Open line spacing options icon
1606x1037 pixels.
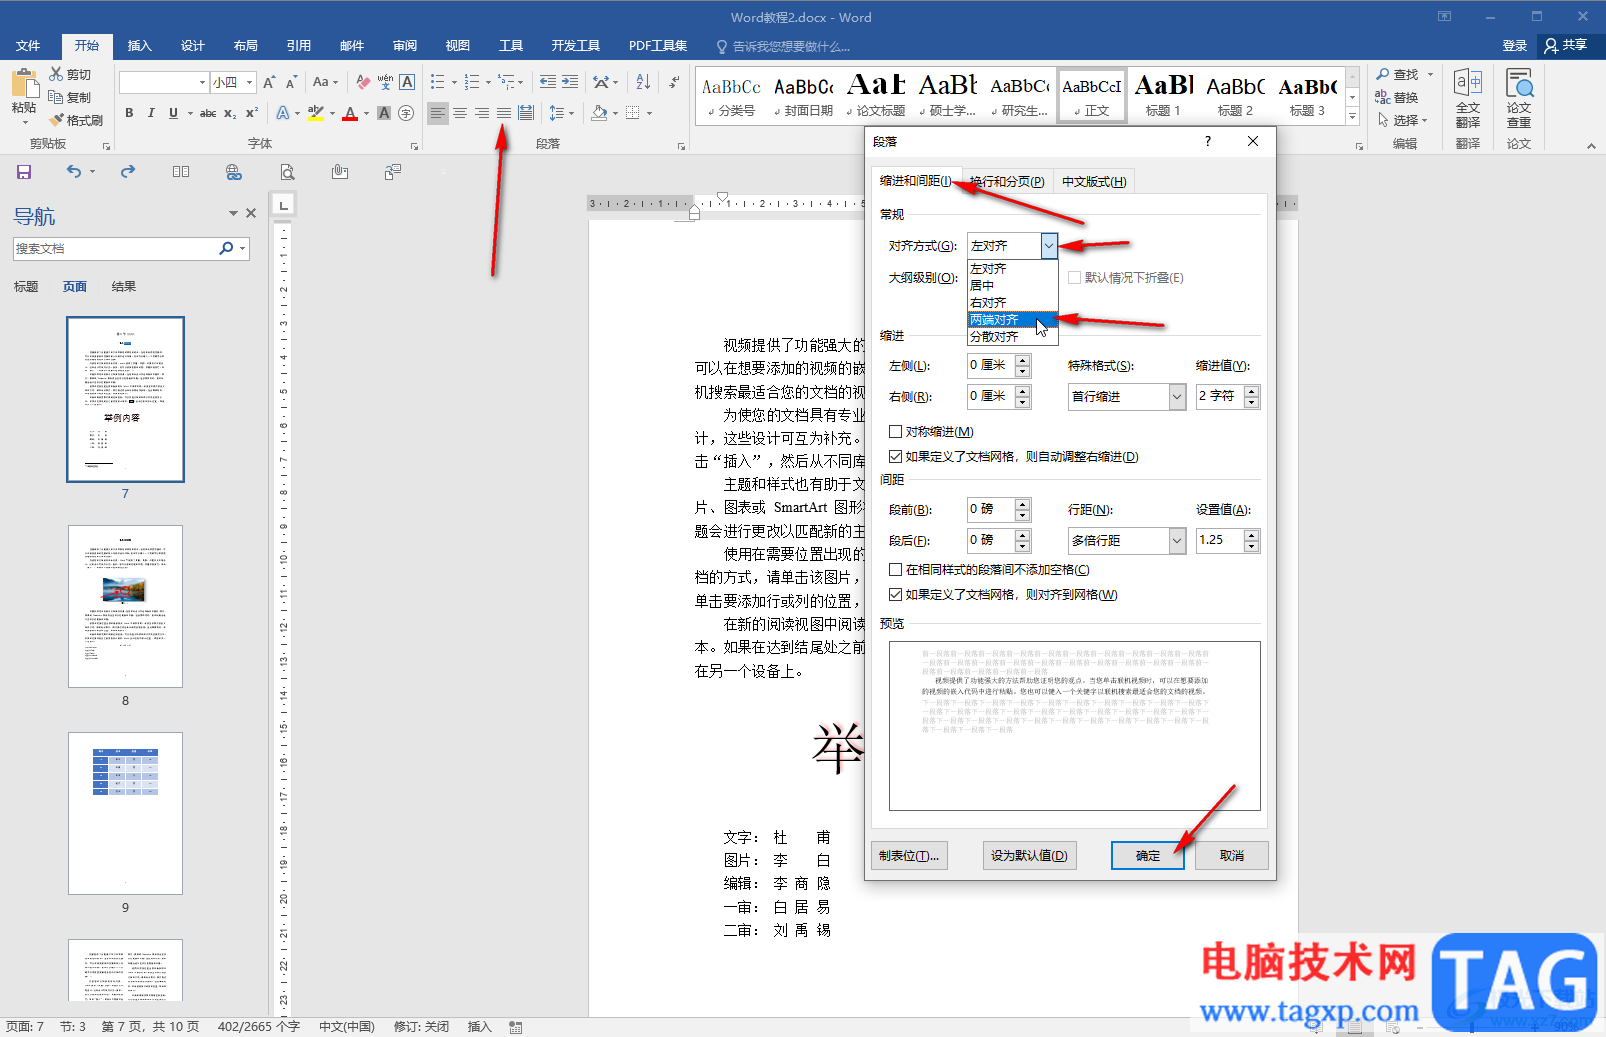557,113
